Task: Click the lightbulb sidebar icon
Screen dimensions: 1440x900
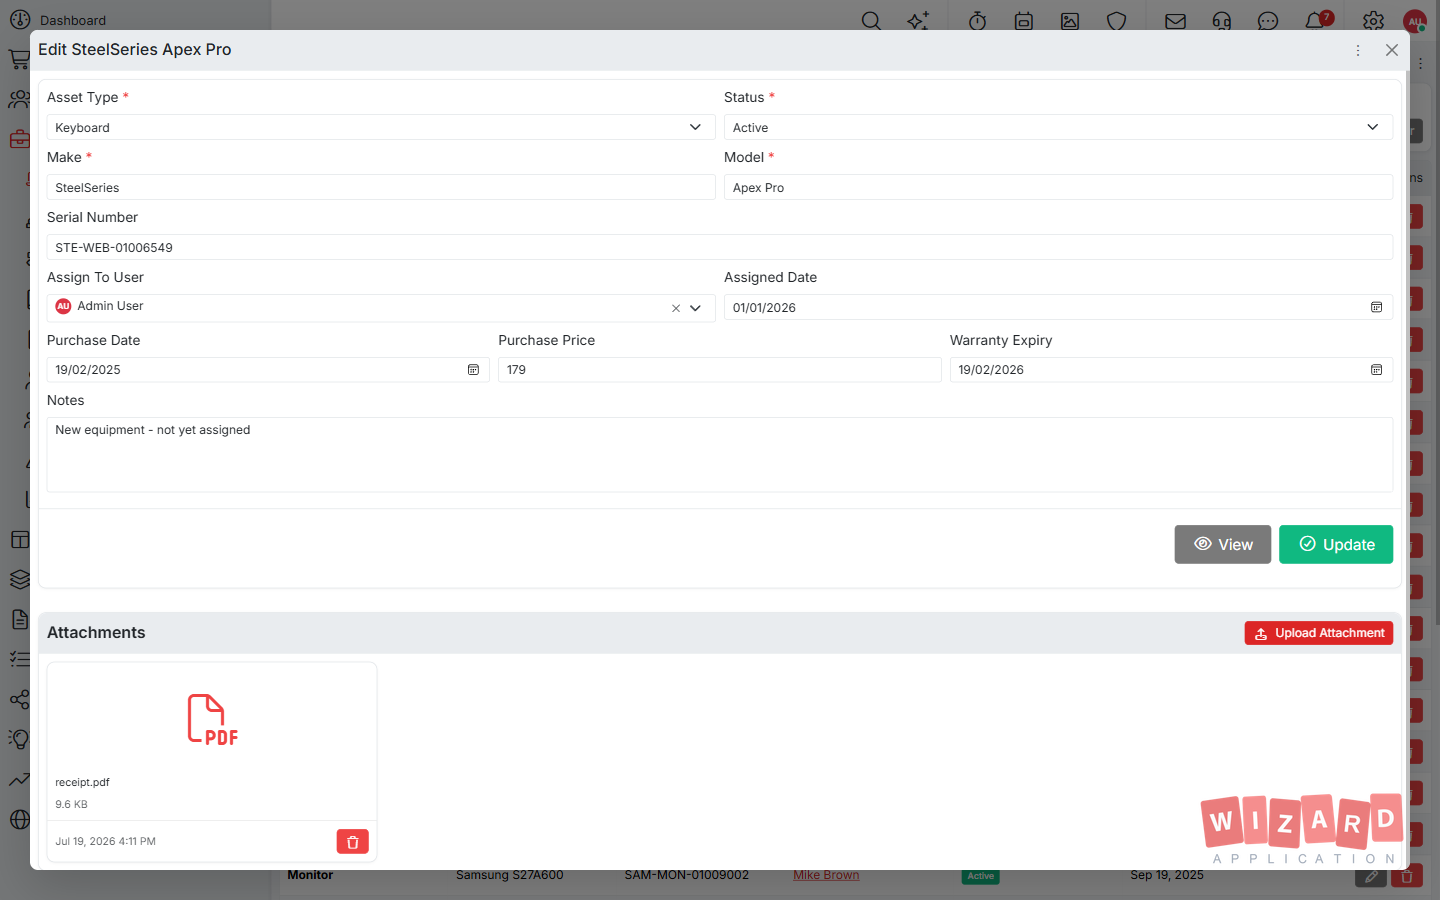Action: pyautogui.click(x=19, y=739)
